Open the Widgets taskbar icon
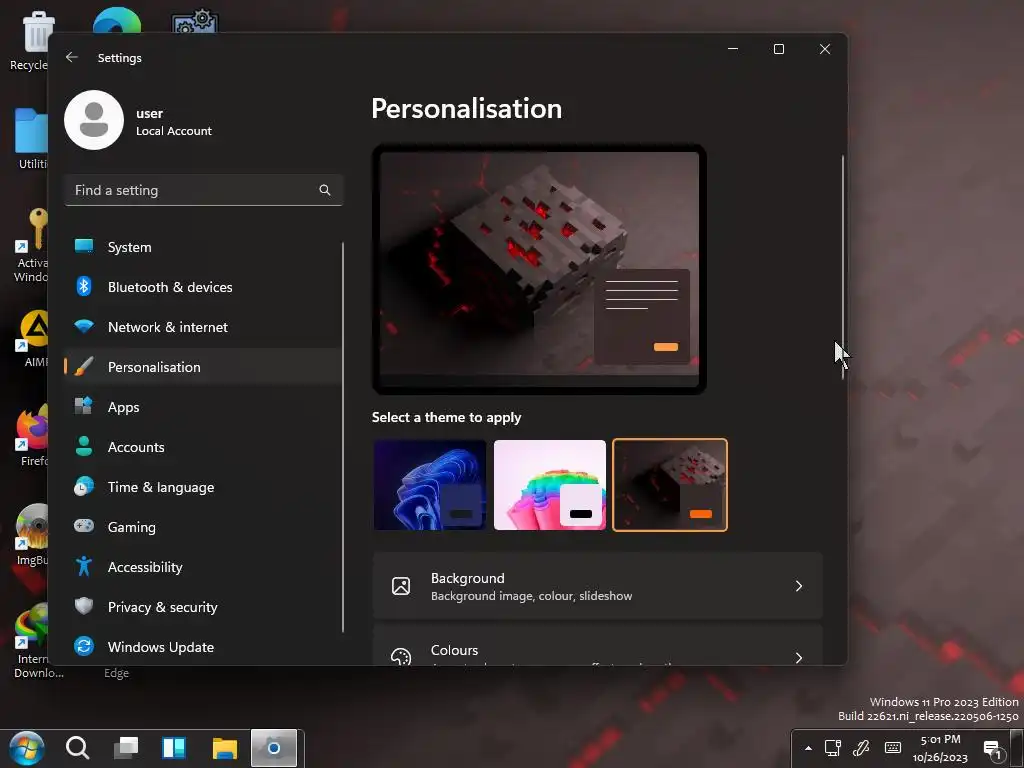The width and height of the screenshot is (1024, 768). [174, 748]
